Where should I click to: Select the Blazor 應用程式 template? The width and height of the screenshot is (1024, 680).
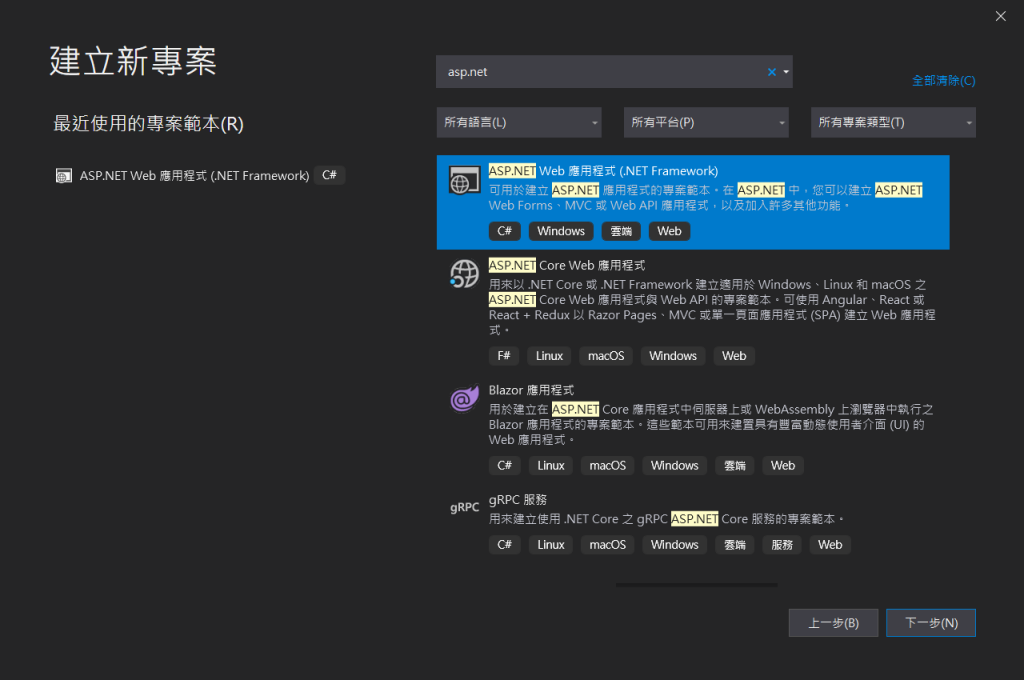693,428
